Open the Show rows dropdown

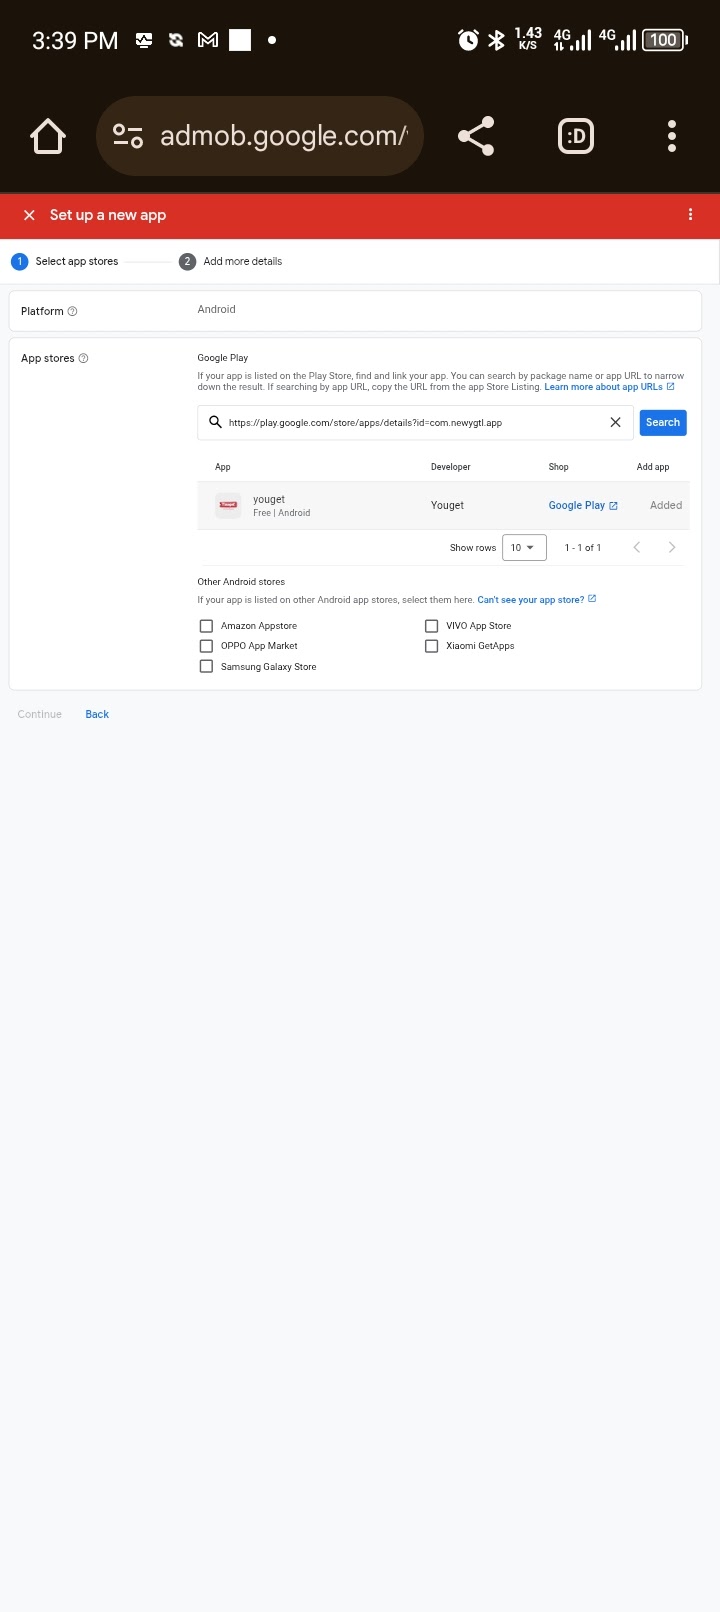(x=524, y=547)
